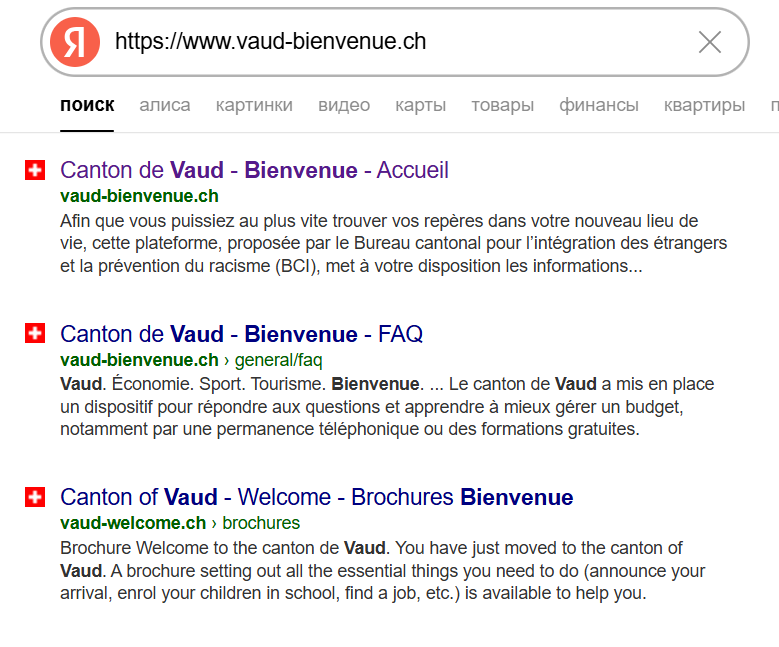This screenshot has height=647, width=779.
Task: Open 'Canton de Vaud - Bienvenue - FAQ' result
Action: [x=241, y=334]
